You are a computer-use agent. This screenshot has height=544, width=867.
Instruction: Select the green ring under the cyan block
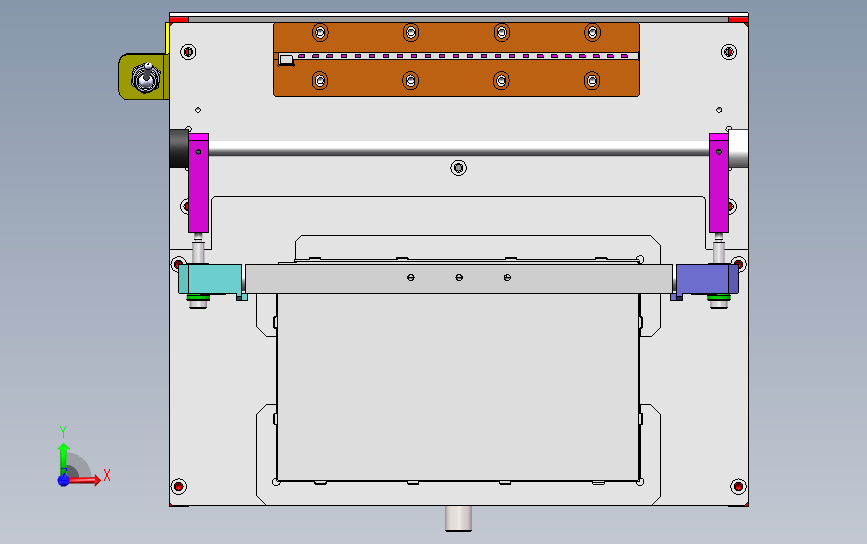tap(199, 299)
